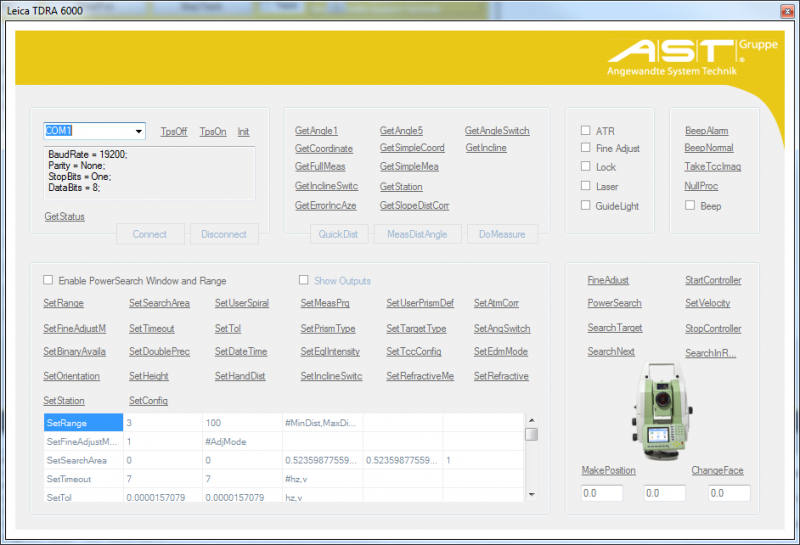
Task: Click the TakeTccImag link
Action: tap(713, 166)
